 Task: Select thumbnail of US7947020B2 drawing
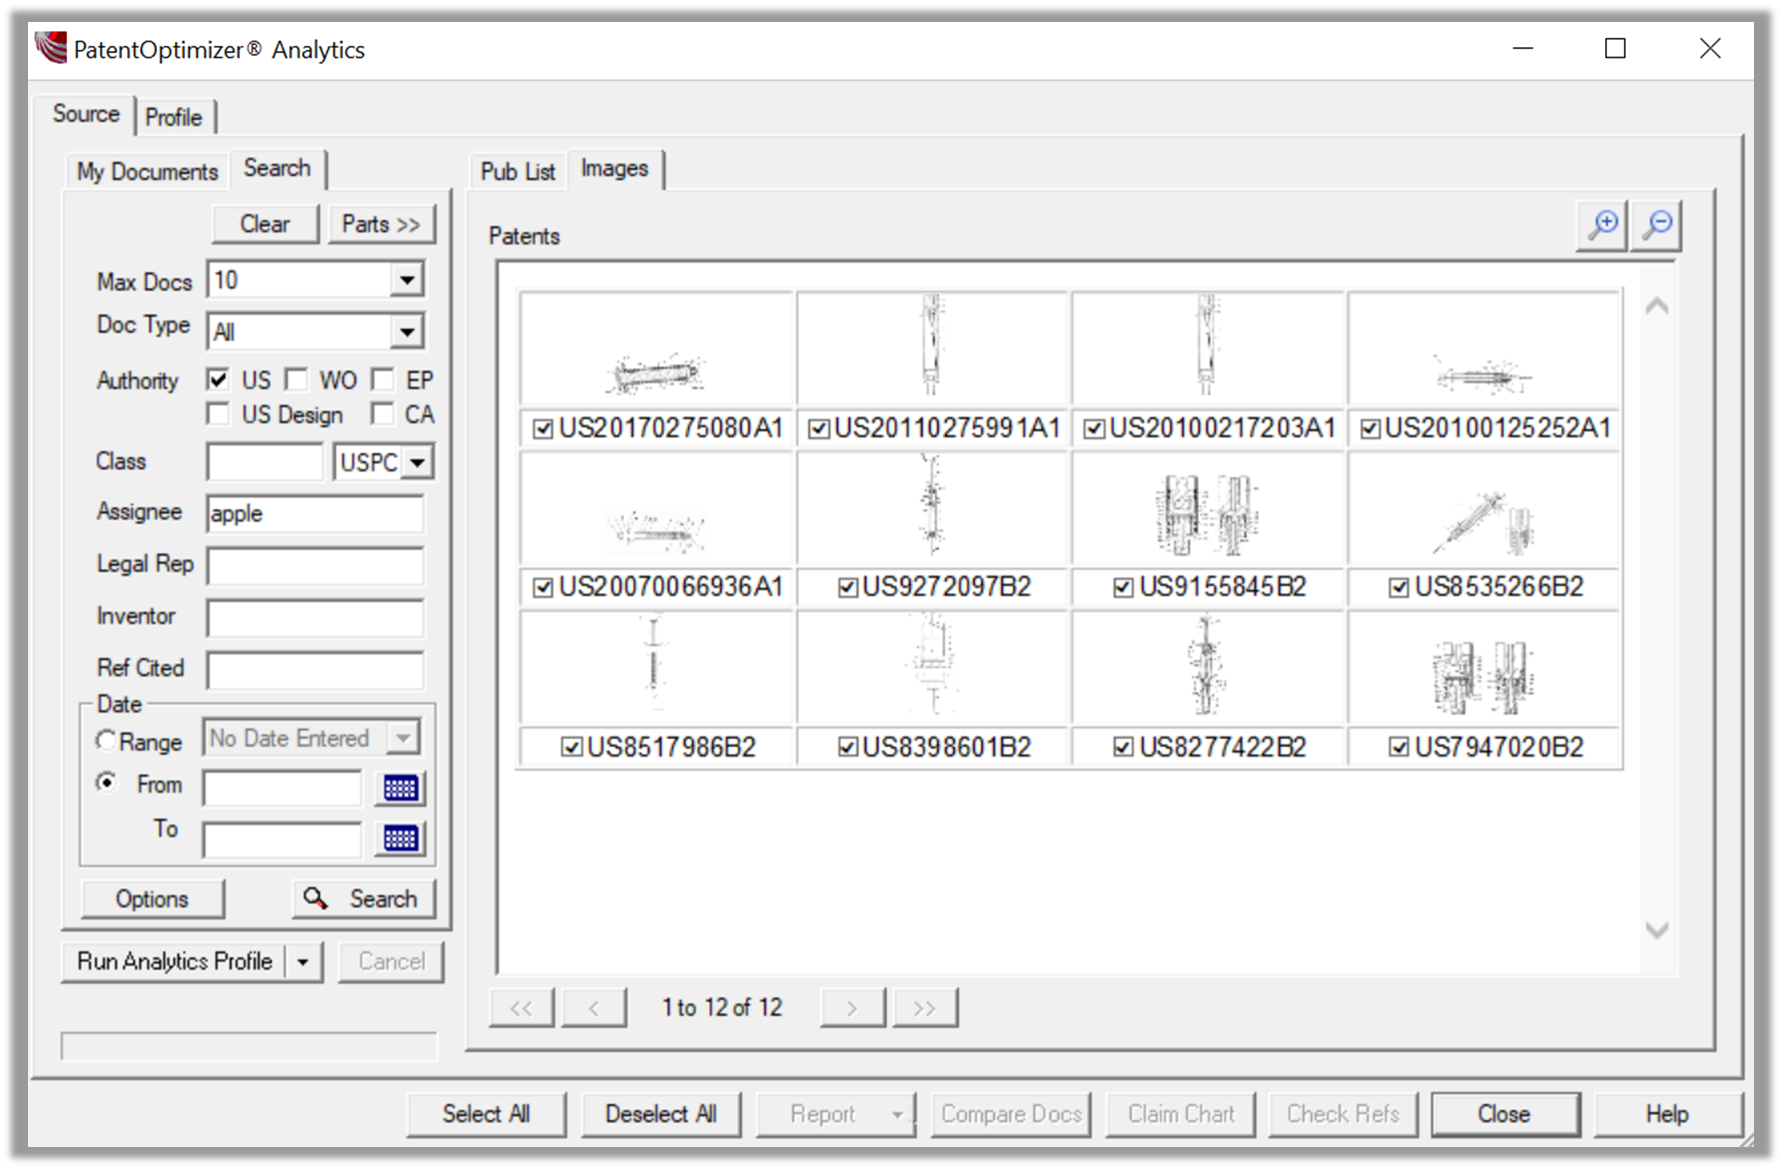click(x=1484, y=668)
